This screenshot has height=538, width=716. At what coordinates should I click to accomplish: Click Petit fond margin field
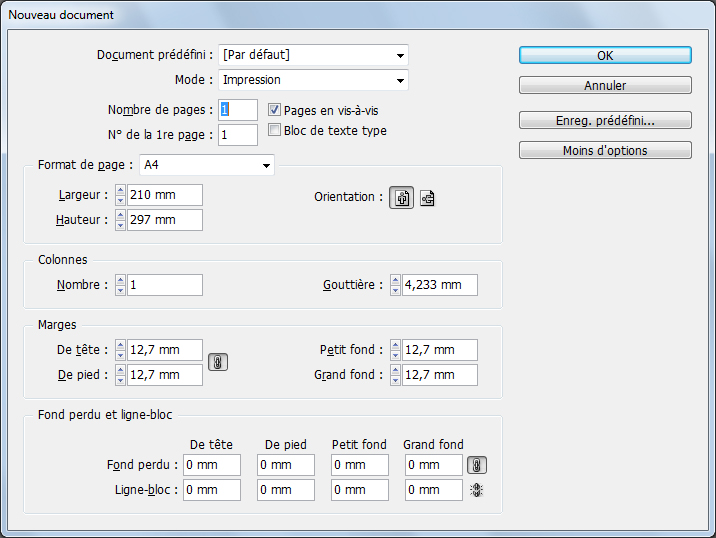point(440,350)
